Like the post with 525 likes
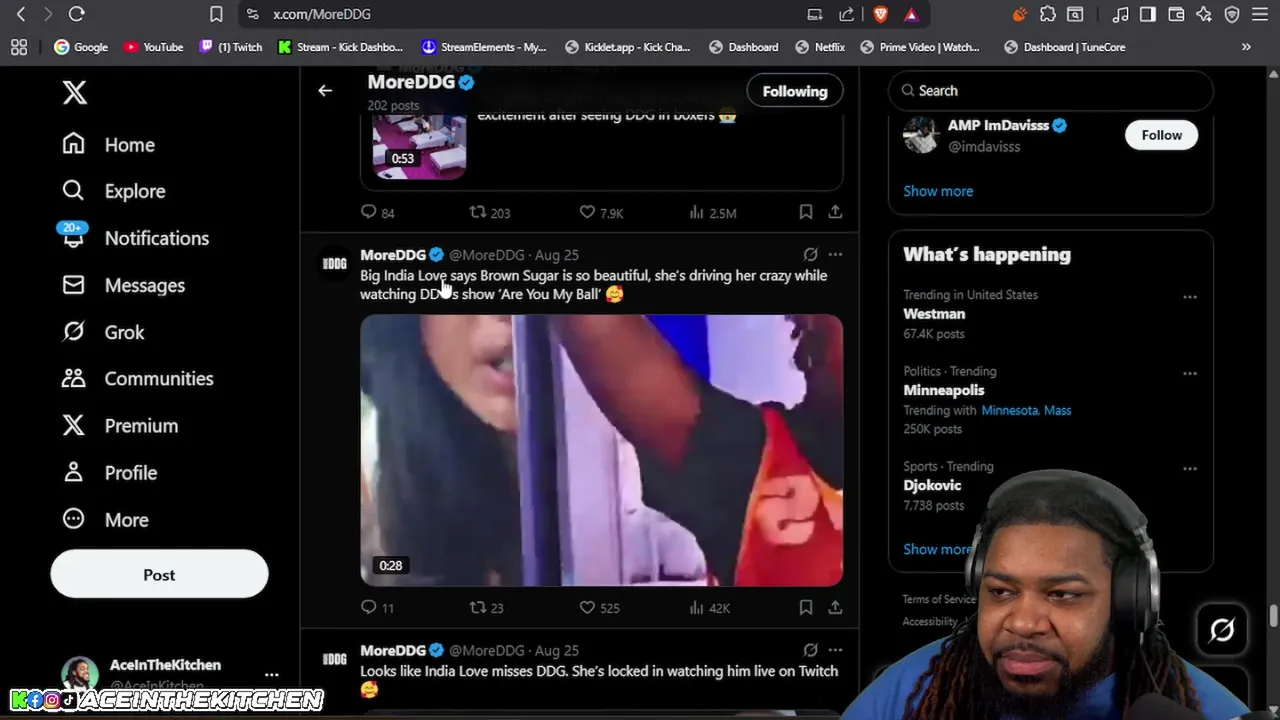Image resolution: width=1280 pixels, height=720 pixels. 587,607
